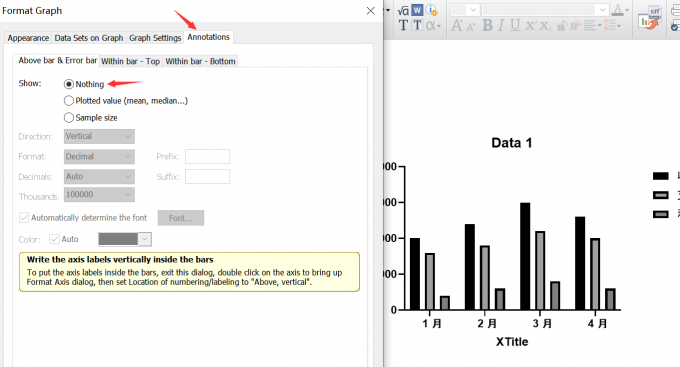This screenshot has height=367, width=680.
Task: Decrease font size with small A icon
Action: click(x=471, y=27)
